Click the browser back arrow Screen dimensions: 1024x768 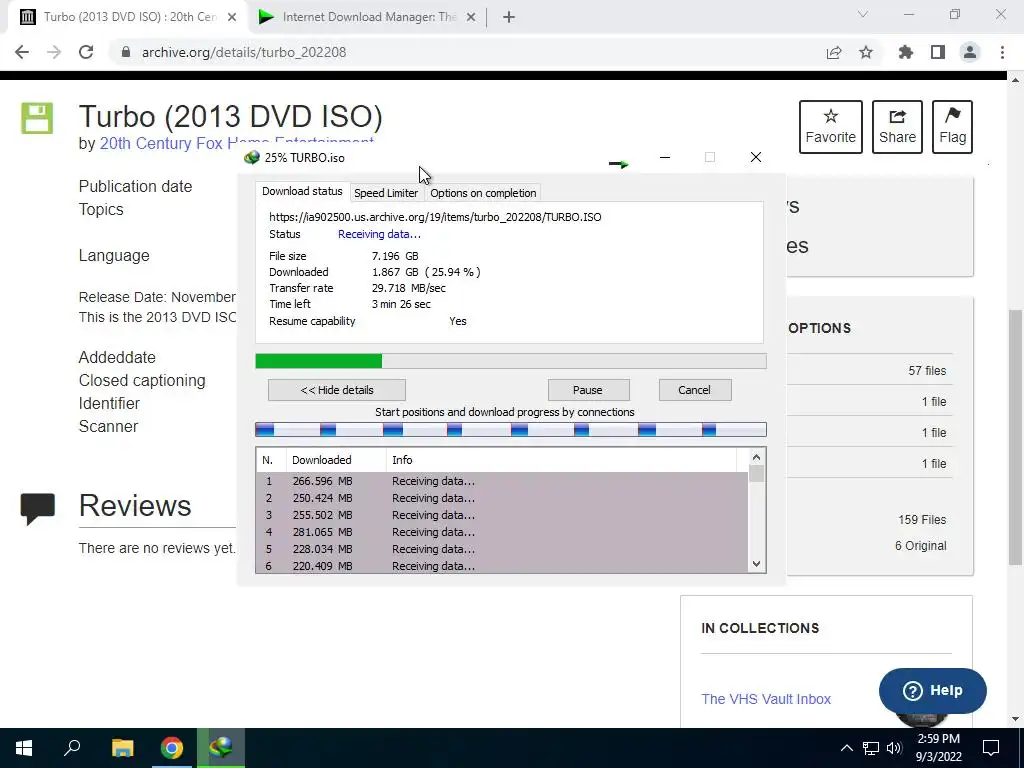[22, 52]
